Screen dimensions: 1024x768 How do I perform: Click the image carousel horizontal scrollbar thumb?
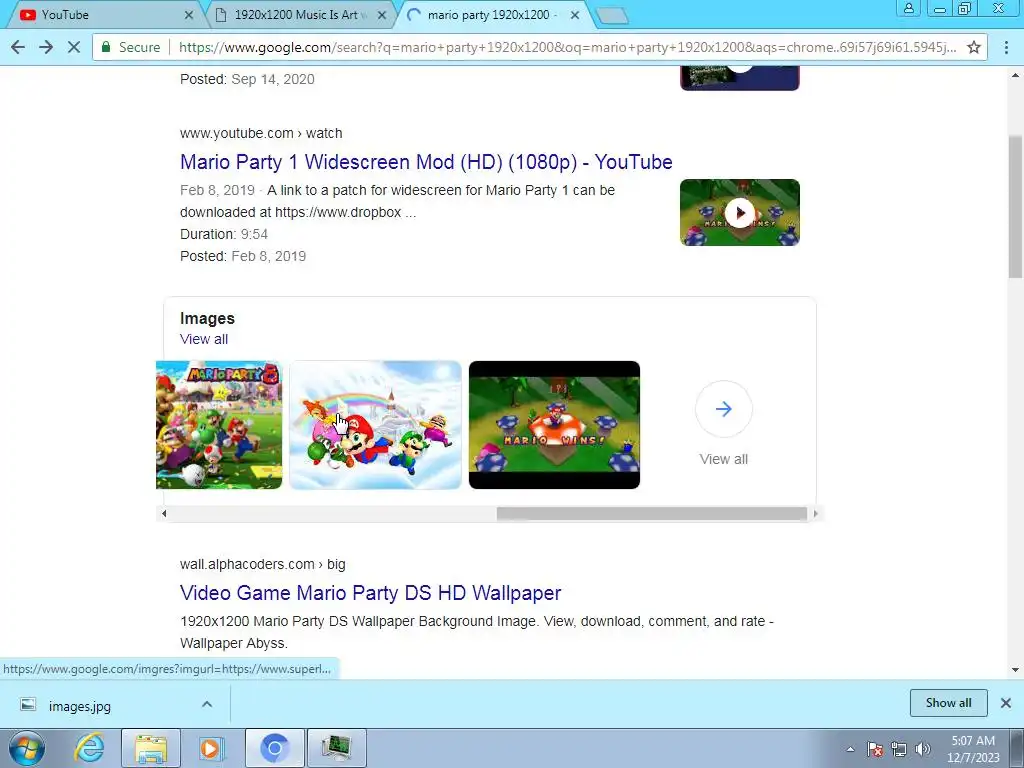(652, 513)
